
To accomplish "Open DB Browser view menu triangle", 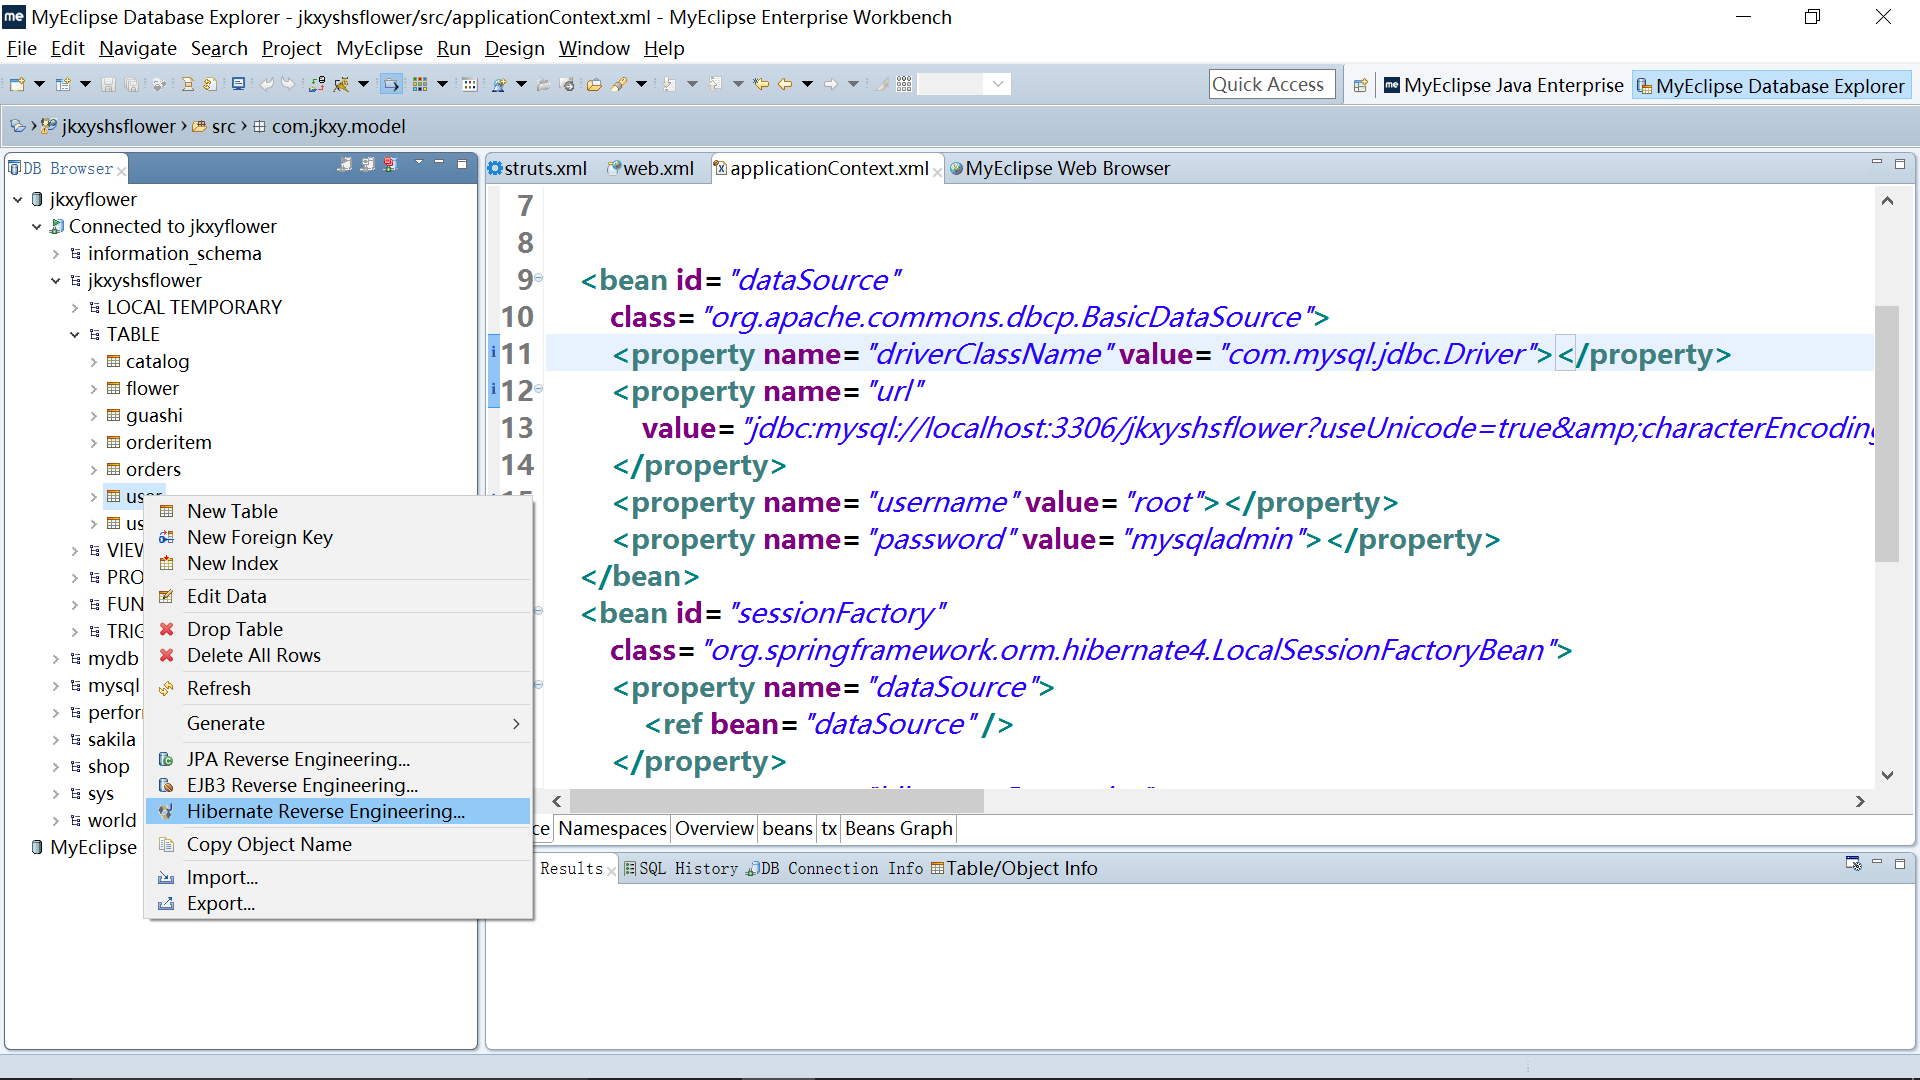I will (x=419, y=163).
